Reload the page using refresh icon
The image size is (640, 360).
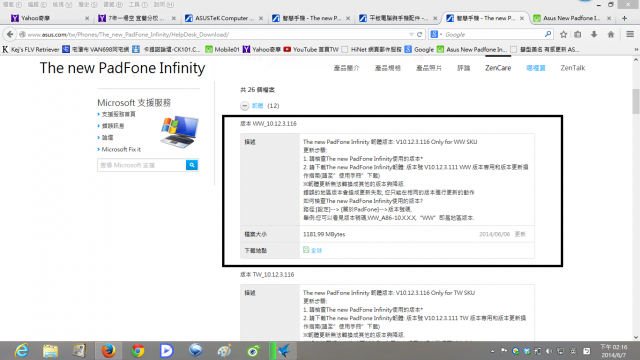pos(419,35)
